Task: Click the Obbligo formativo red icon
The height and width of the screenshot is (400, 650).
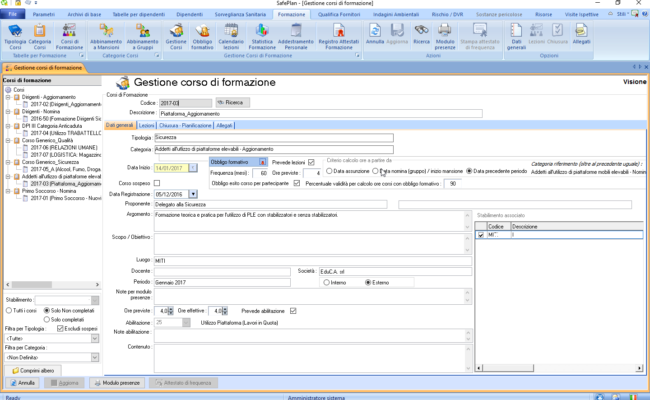Action: pyautogui.click(x=262, y=162)
